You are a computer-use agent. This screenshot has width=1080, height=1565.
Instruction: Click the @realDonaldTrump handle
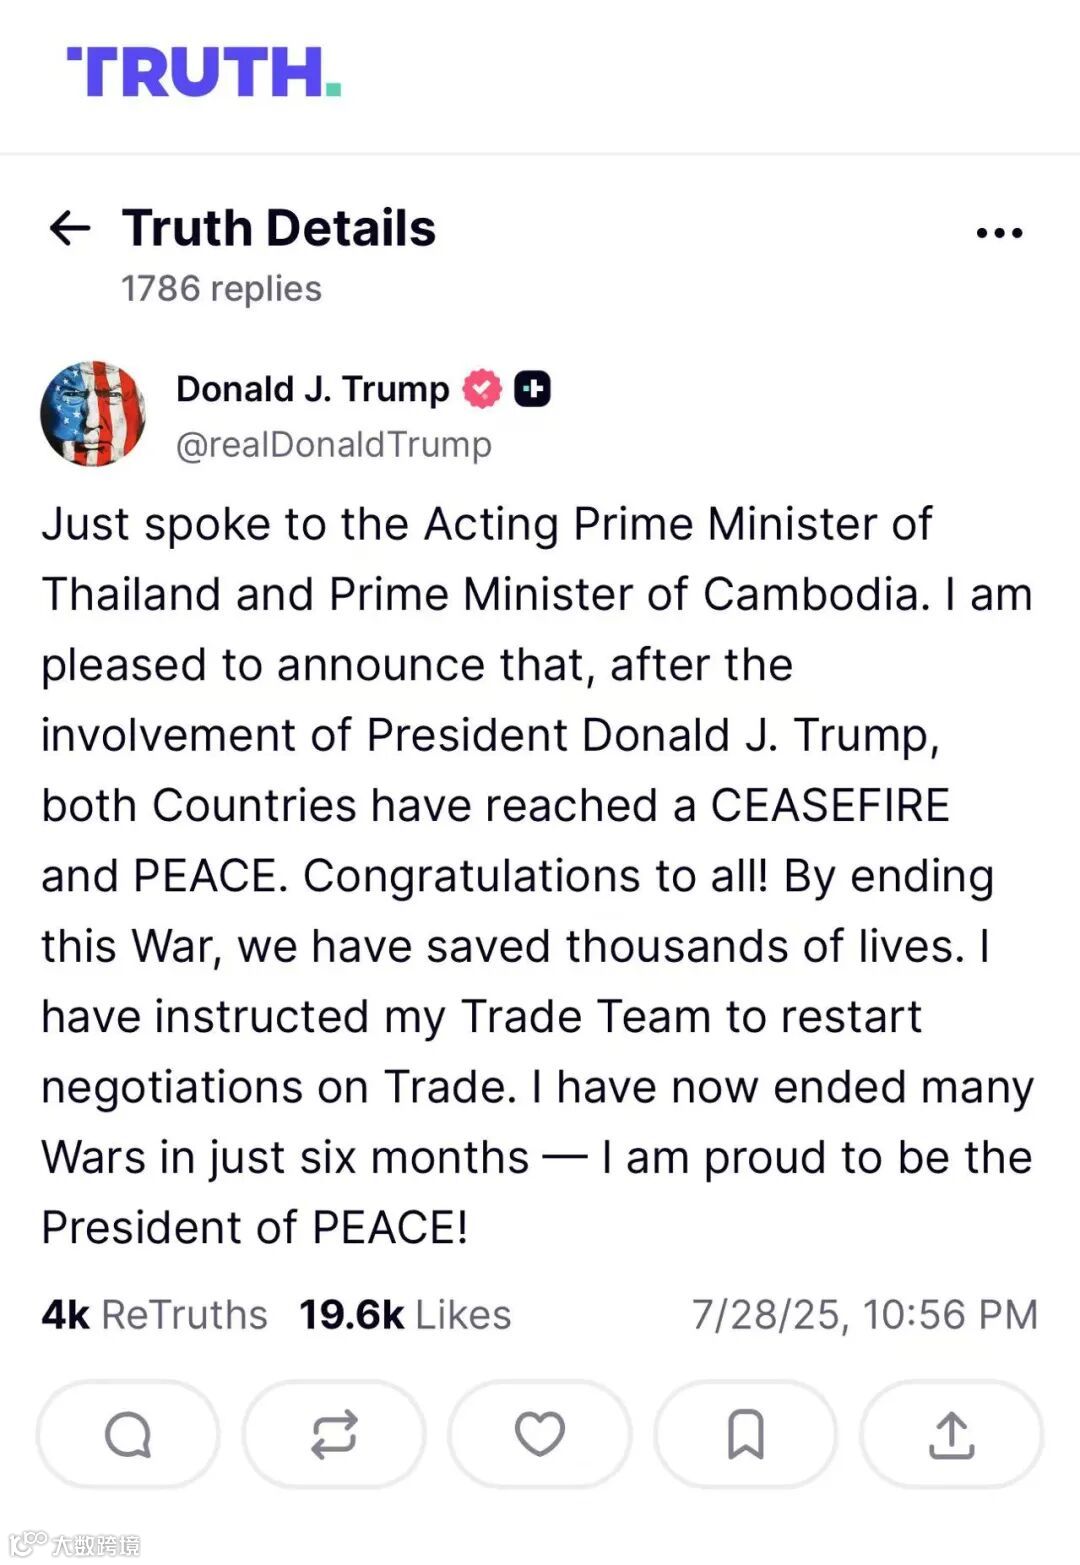point(334,444)
